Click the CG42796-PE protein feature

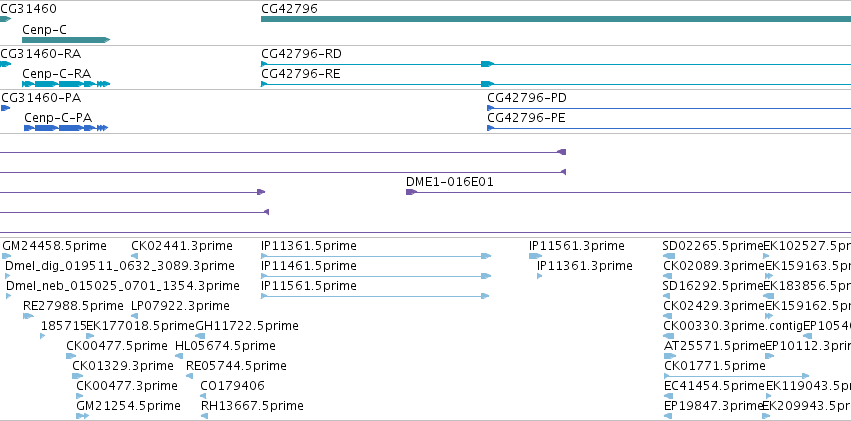pos(669,128)
